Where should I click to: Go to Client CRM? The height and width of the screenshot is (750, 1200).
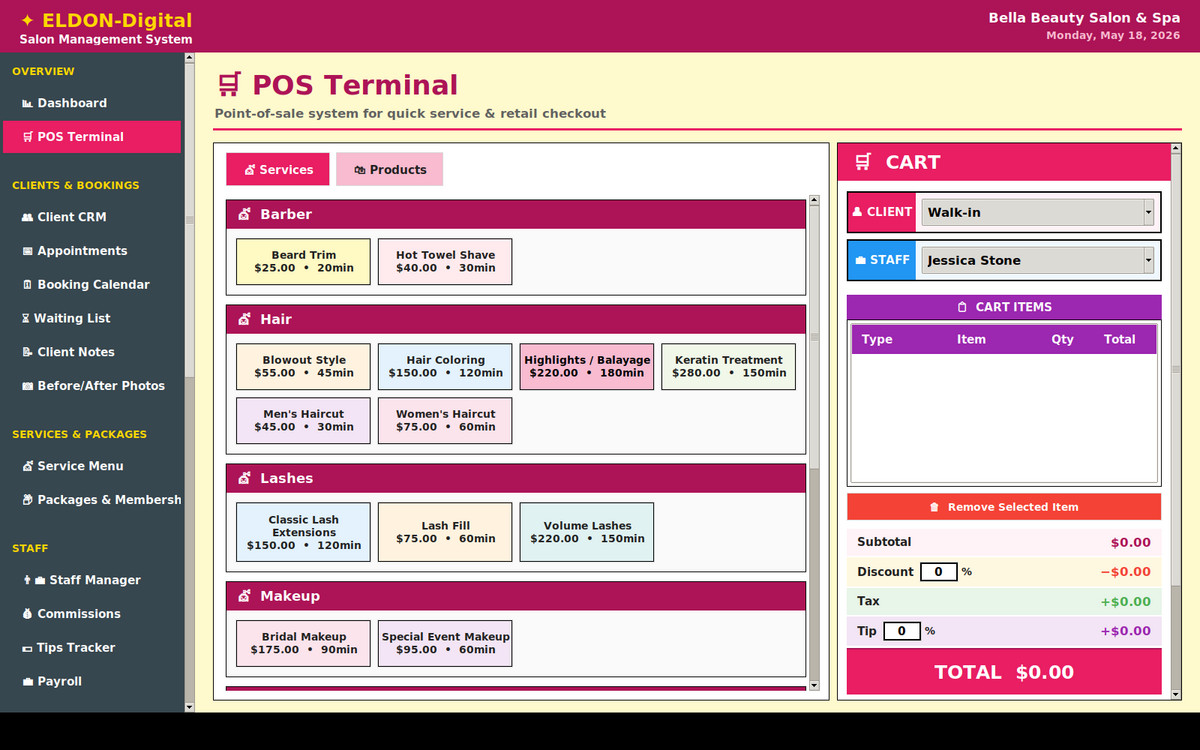[92, 217]
